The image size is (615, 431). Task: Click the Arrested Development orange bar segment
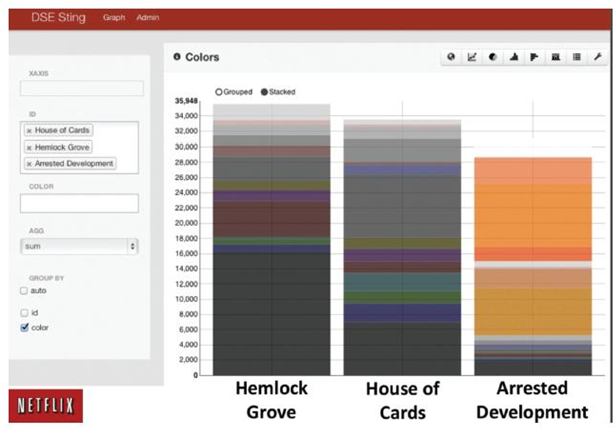click(533, 216)
